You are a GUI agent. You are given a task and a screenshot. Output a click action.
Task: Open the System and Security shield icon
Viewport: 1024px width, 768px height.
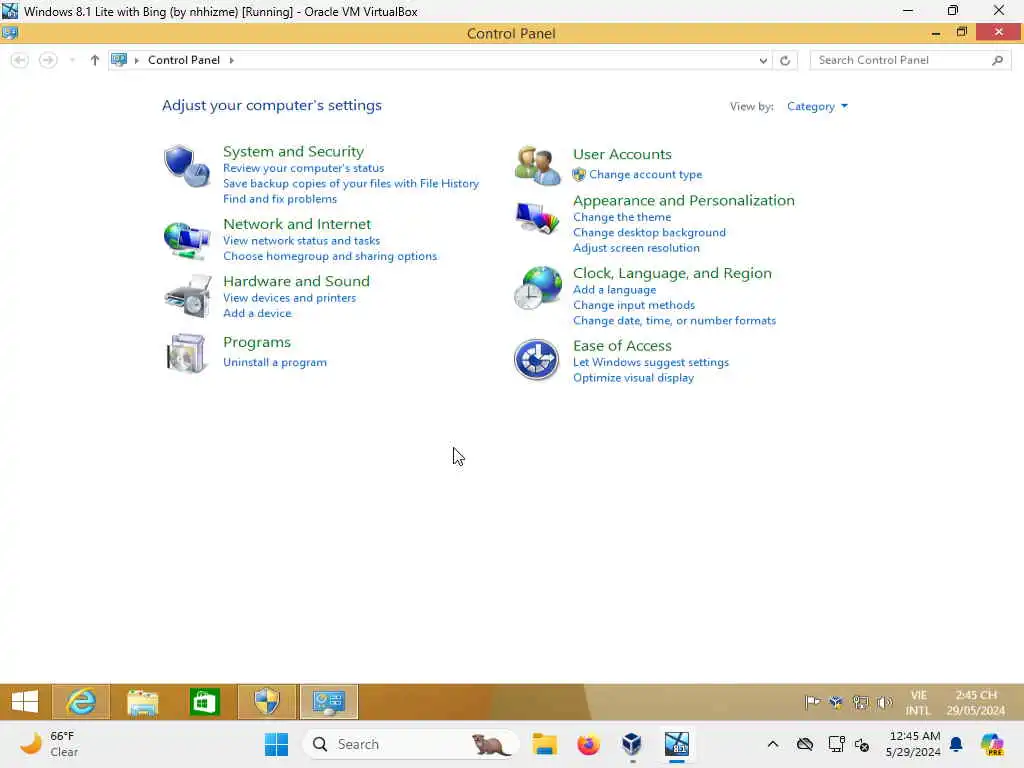point(187,166)
